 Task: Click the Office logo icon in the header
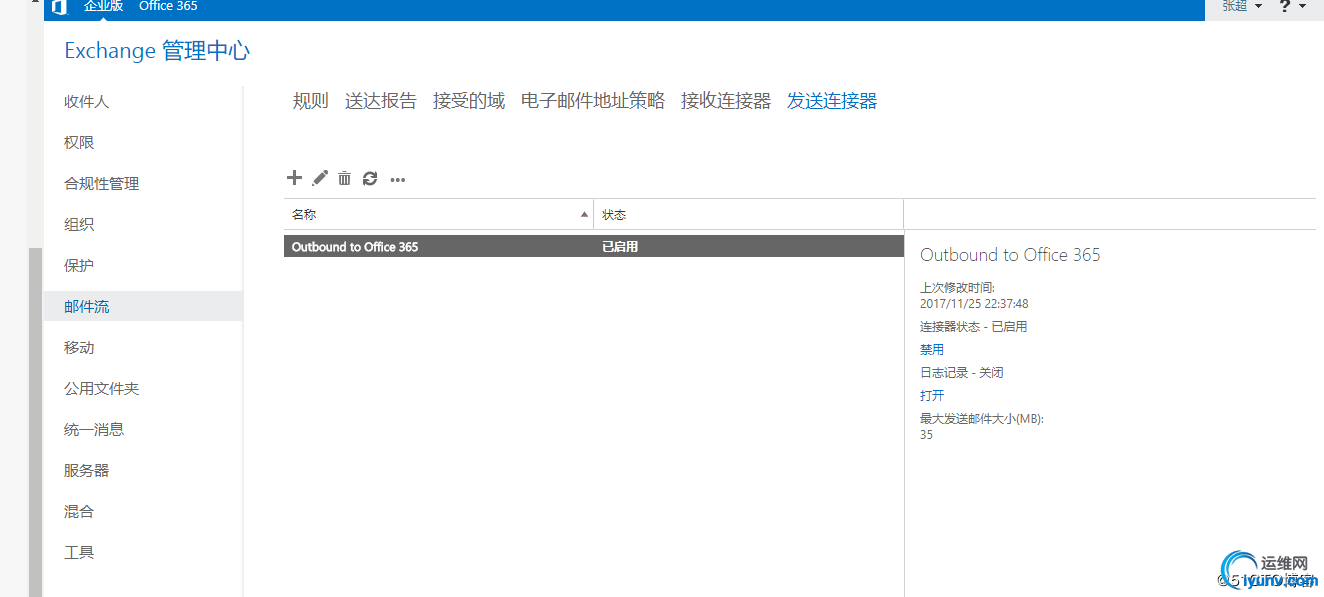click(59, 7)
